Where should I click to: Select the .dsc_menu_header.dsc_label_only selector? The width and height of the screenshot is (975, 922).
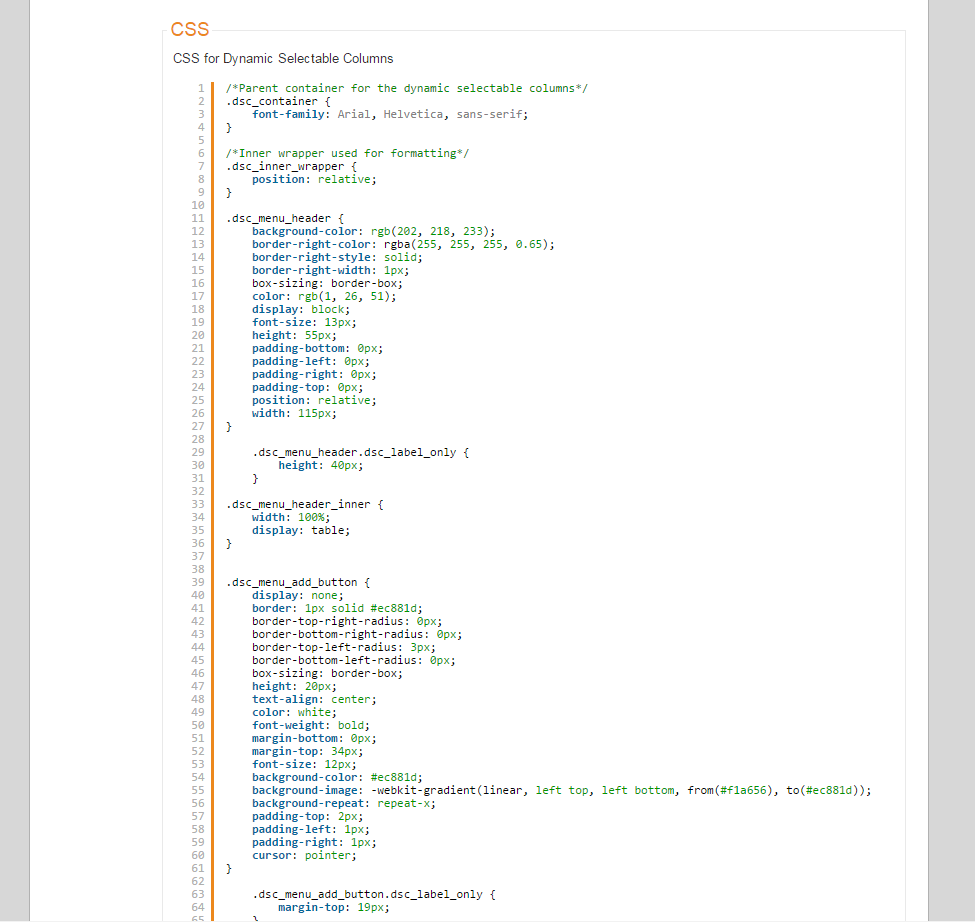click(360, 452)
